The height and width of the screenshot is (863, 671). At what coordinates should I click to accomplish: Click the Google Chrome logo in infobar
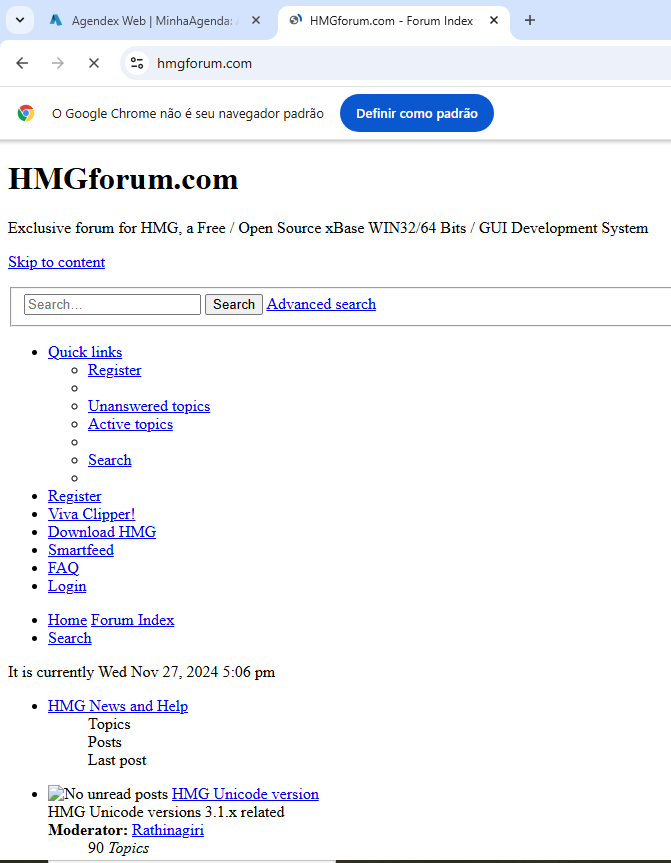pyautogui.click(x=26, y=113)
